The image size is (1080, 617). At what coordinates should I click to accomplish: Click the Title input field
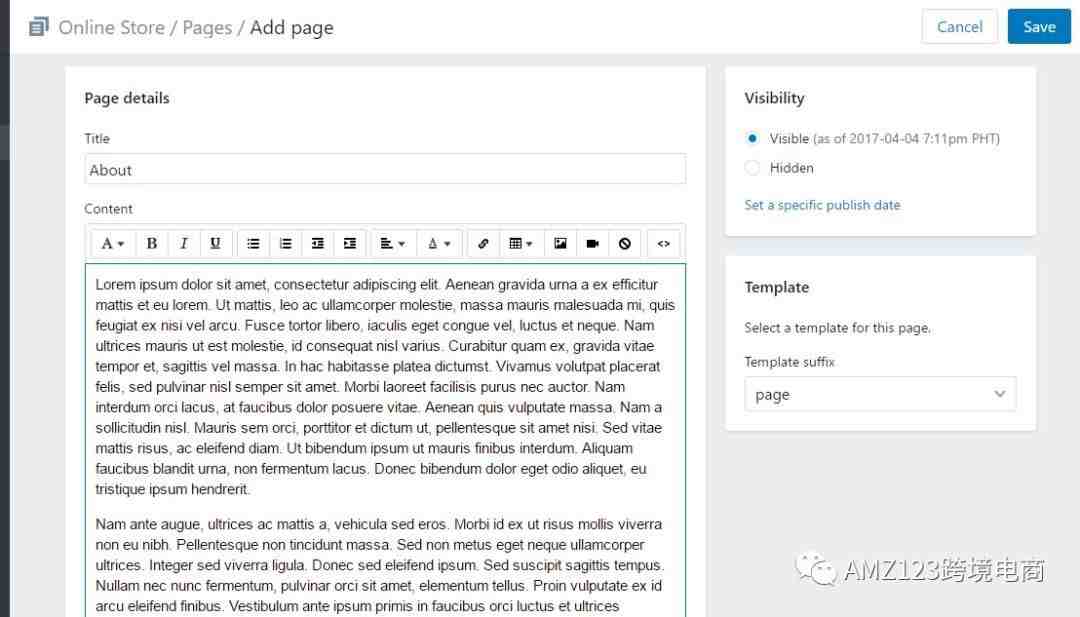click(x=385, y=169)
